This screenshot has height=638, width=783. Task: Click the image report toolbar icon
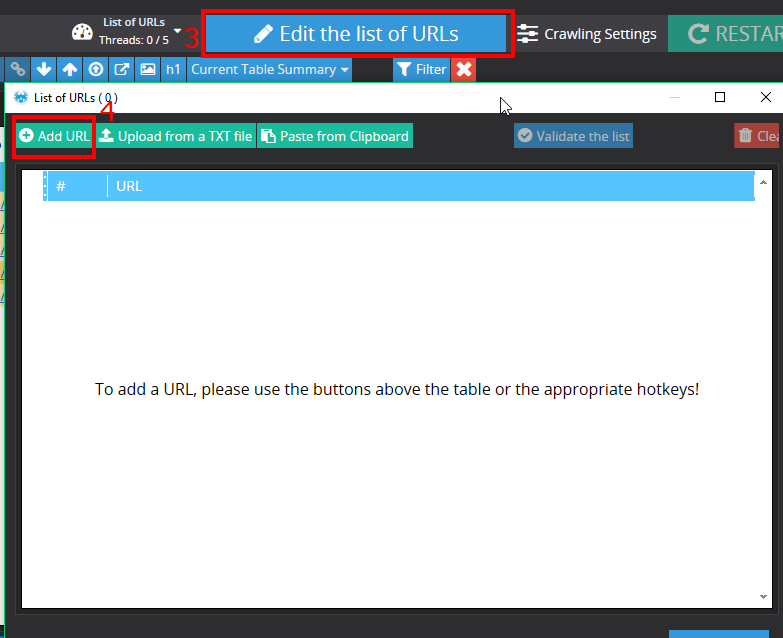tap(148, 69)
